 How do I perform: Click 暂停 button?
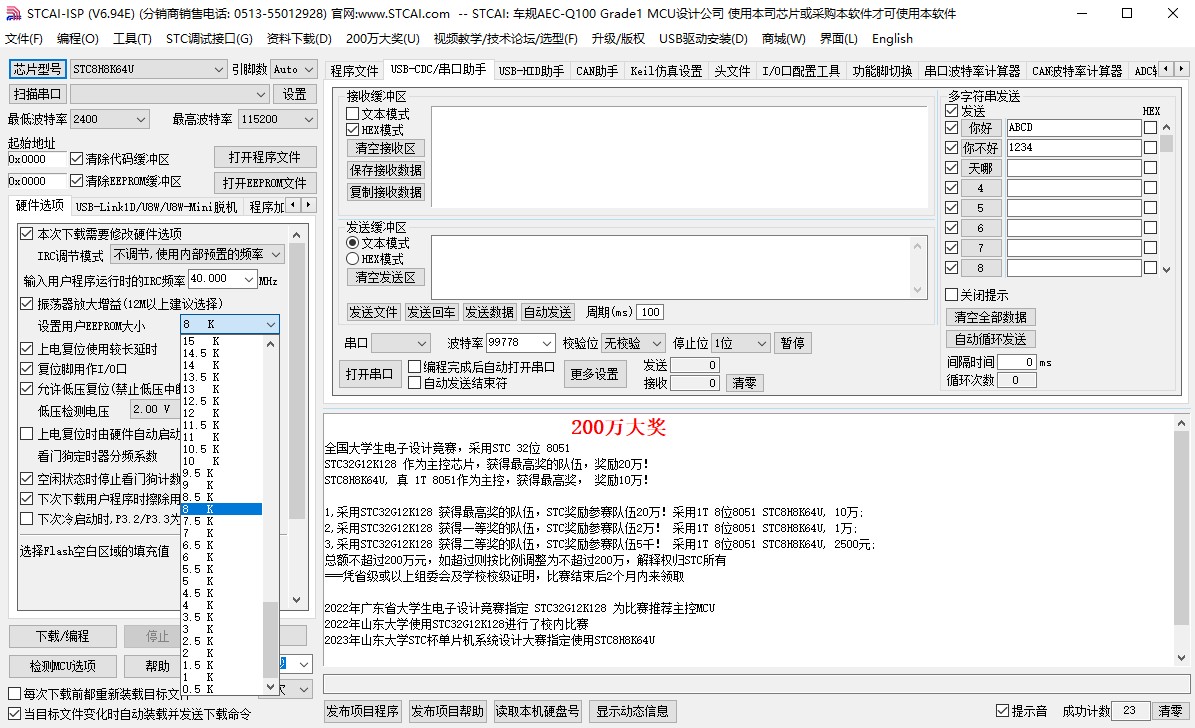(793, 343)
